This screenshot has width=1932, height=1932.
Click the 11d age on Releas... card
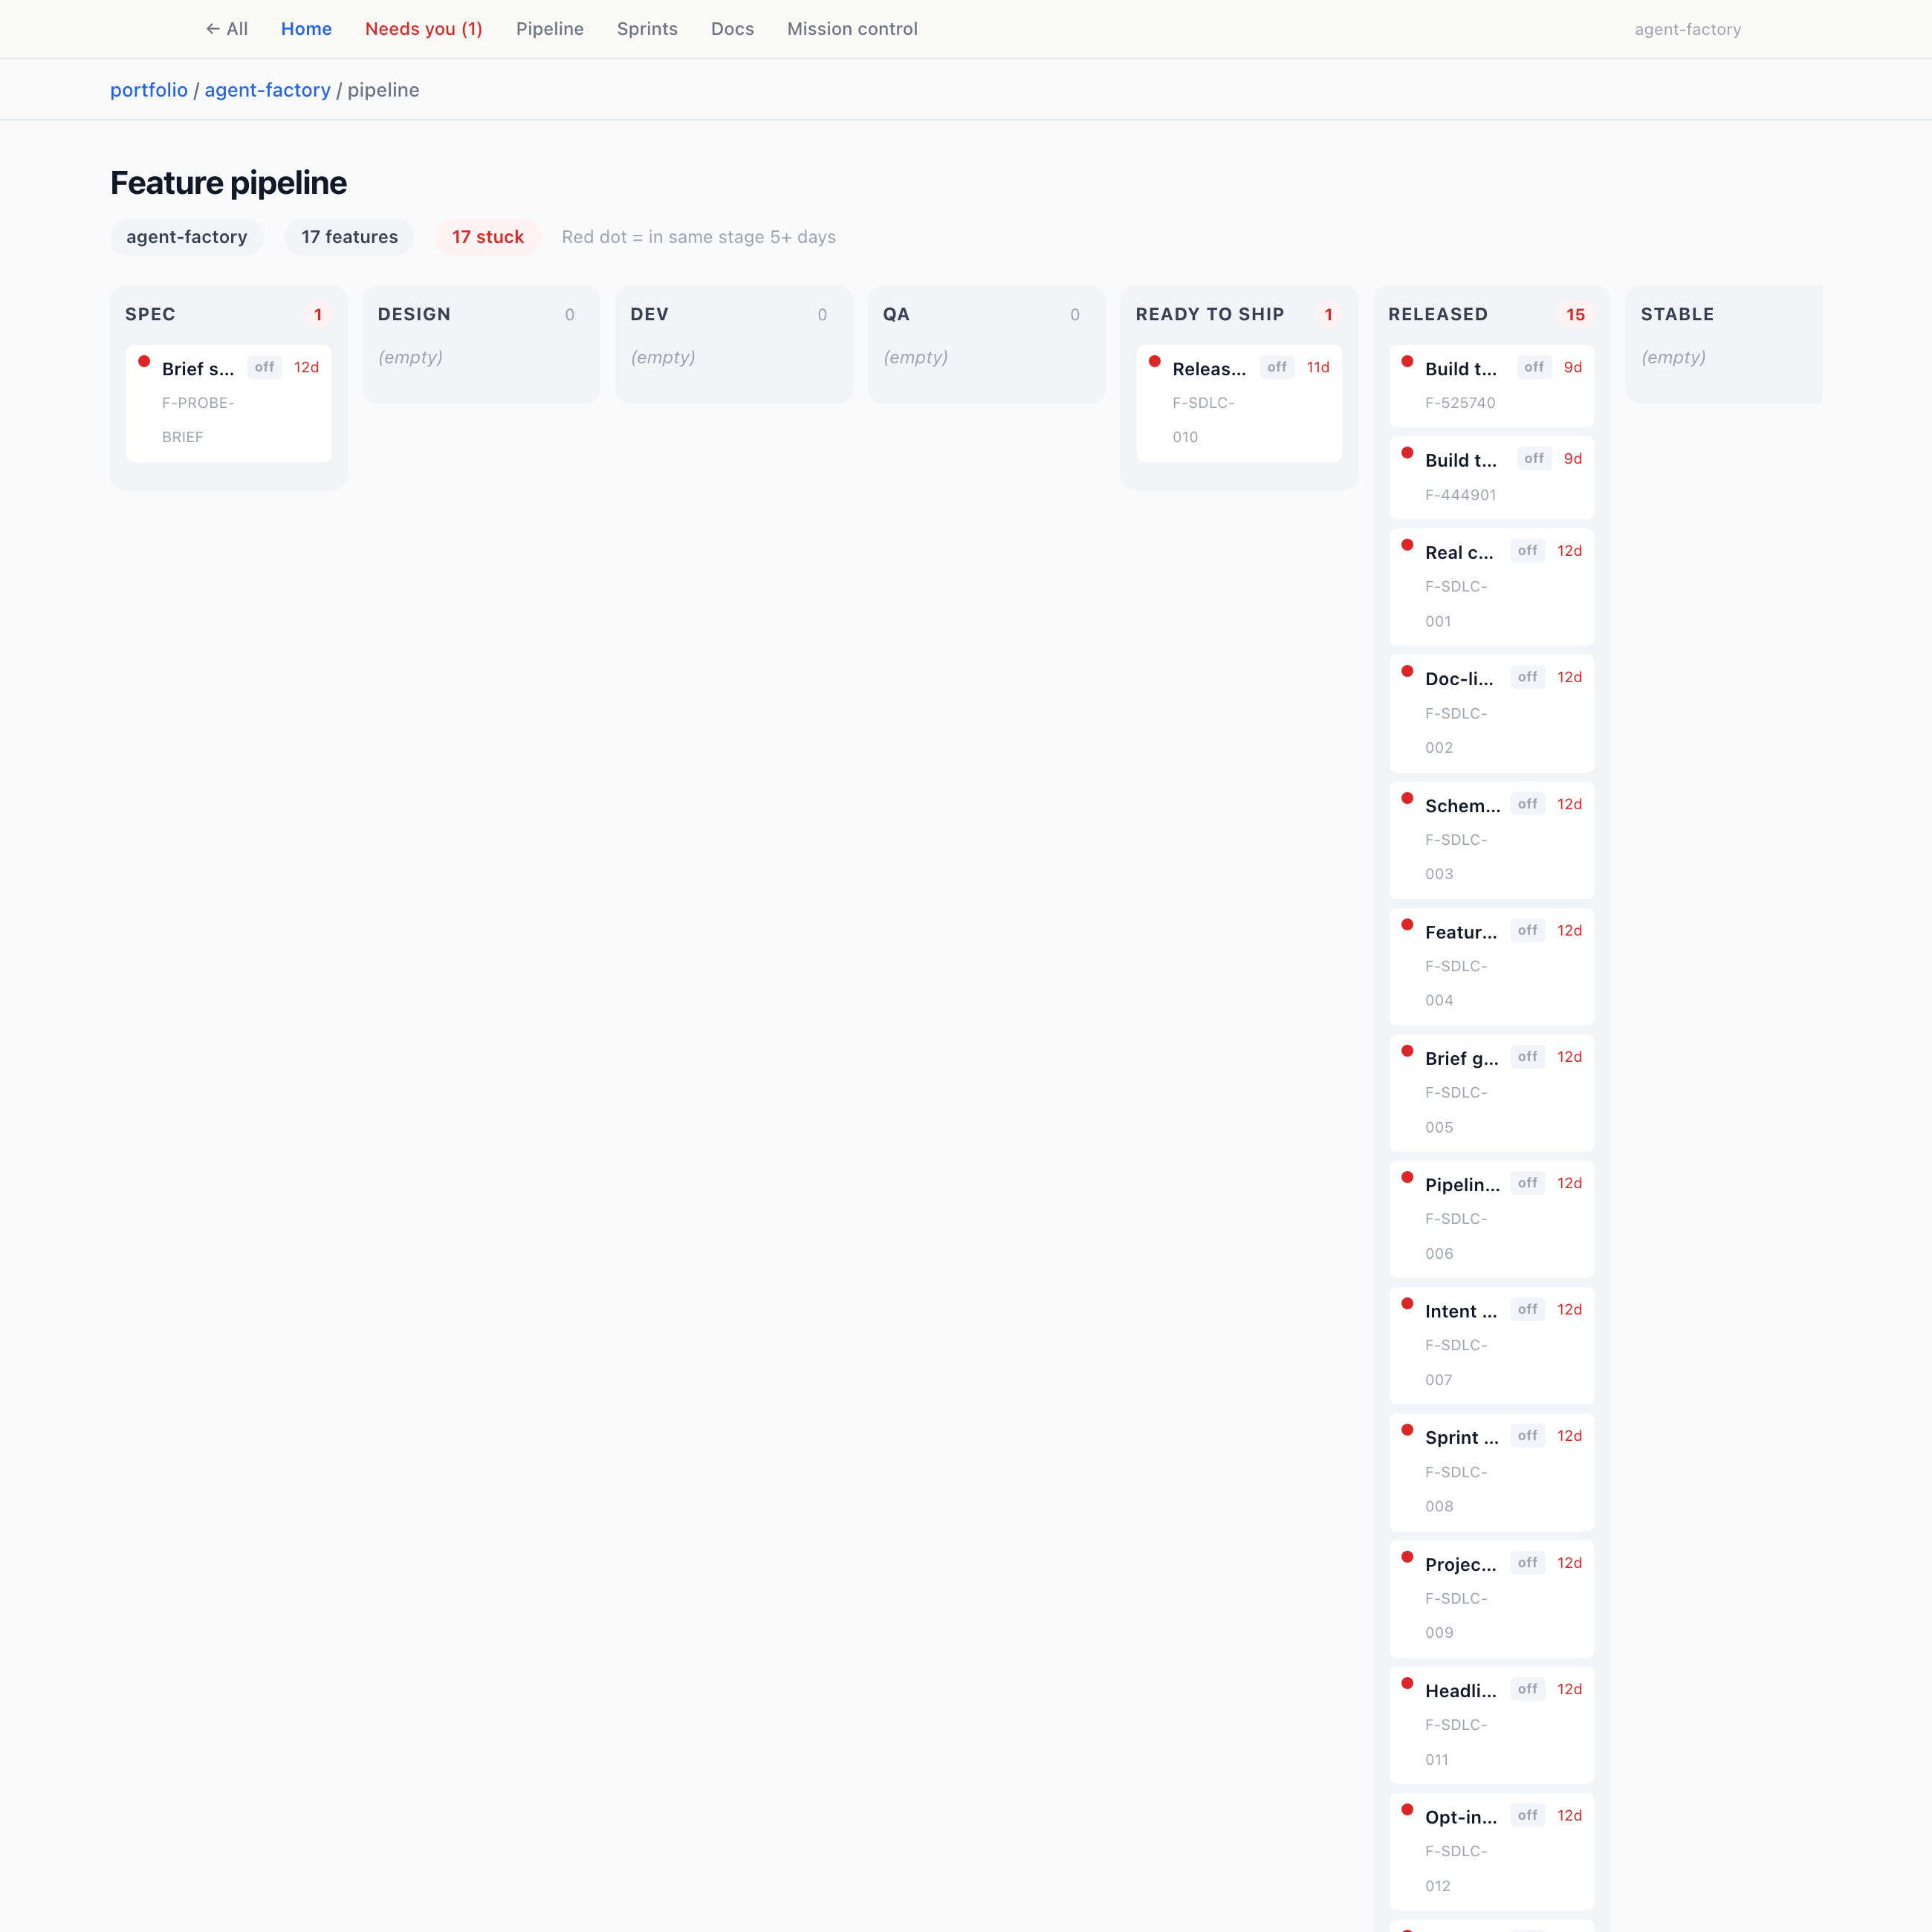coord(1318,367)
